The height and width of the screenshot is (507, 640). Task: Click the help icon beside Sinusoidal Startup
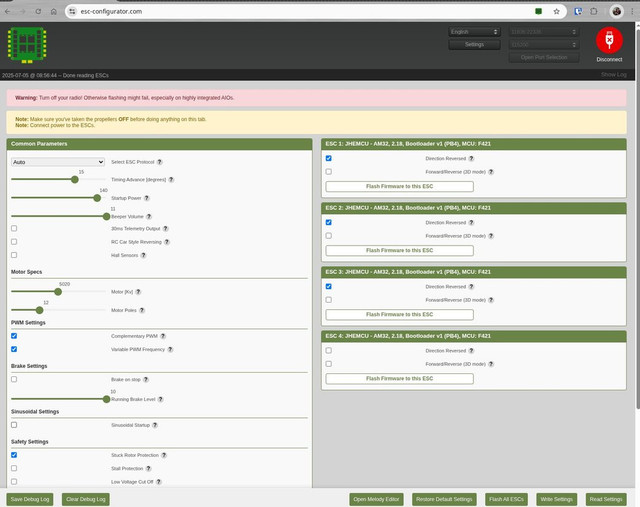click(x=155, y=425)
